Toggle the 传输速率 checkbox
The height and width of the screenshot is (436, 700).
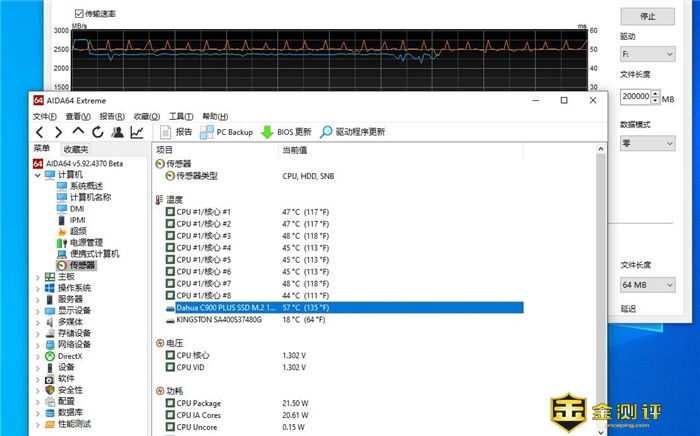tap(80, 14)
